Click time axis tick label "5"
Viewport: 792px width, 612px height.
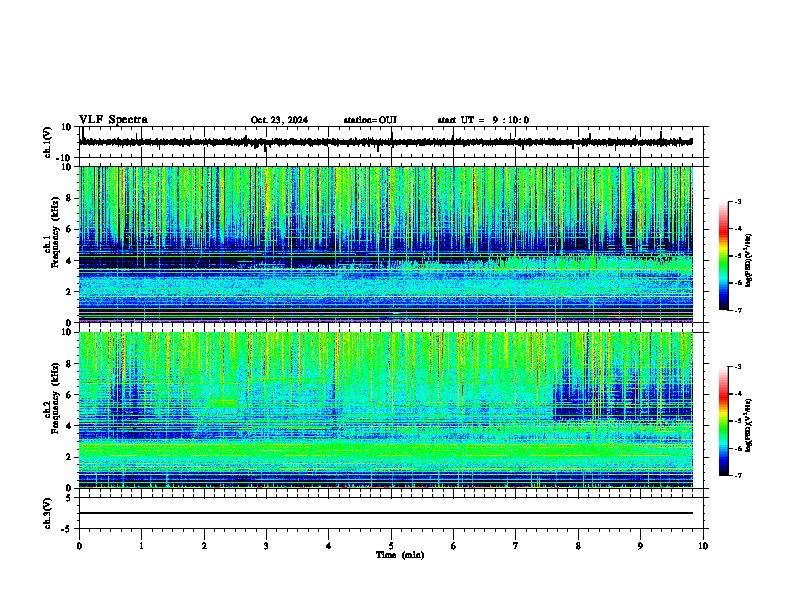(x=391, y=546)
